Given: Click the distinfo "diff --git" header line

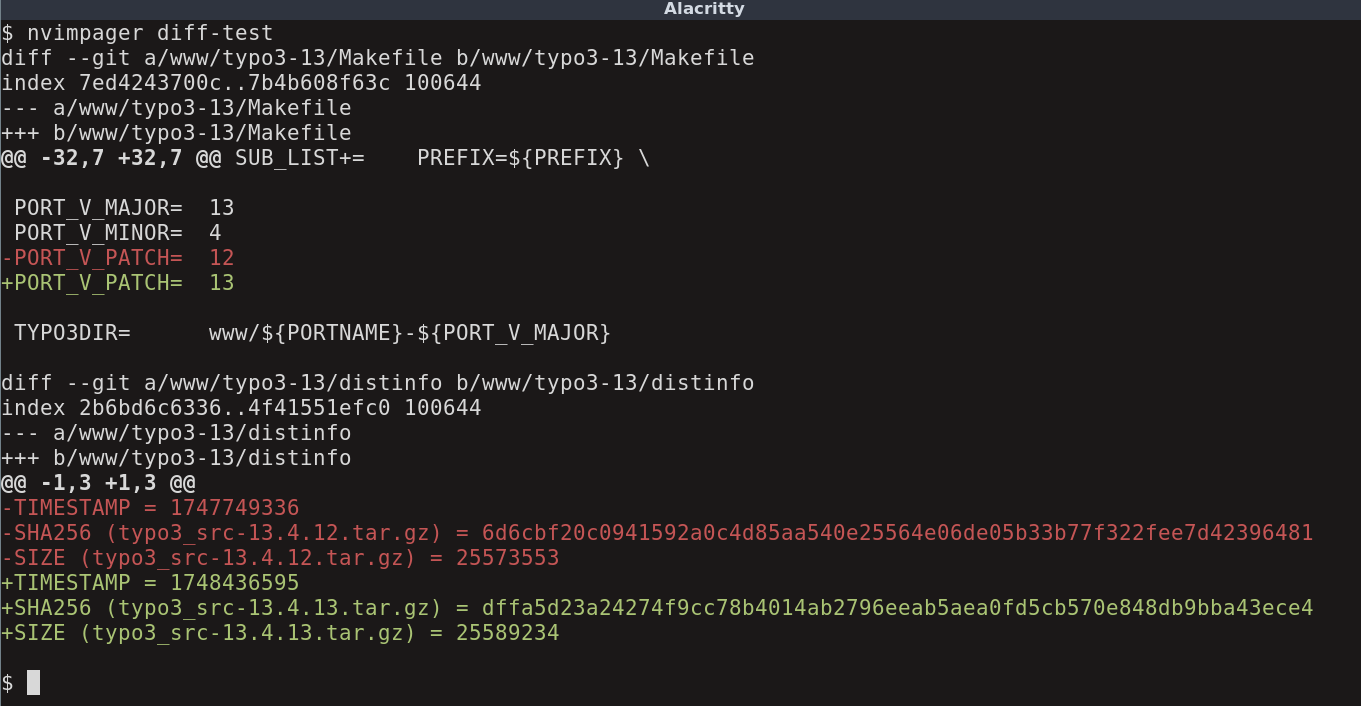Looking at the screenshot, I should (x=377, y=383).
